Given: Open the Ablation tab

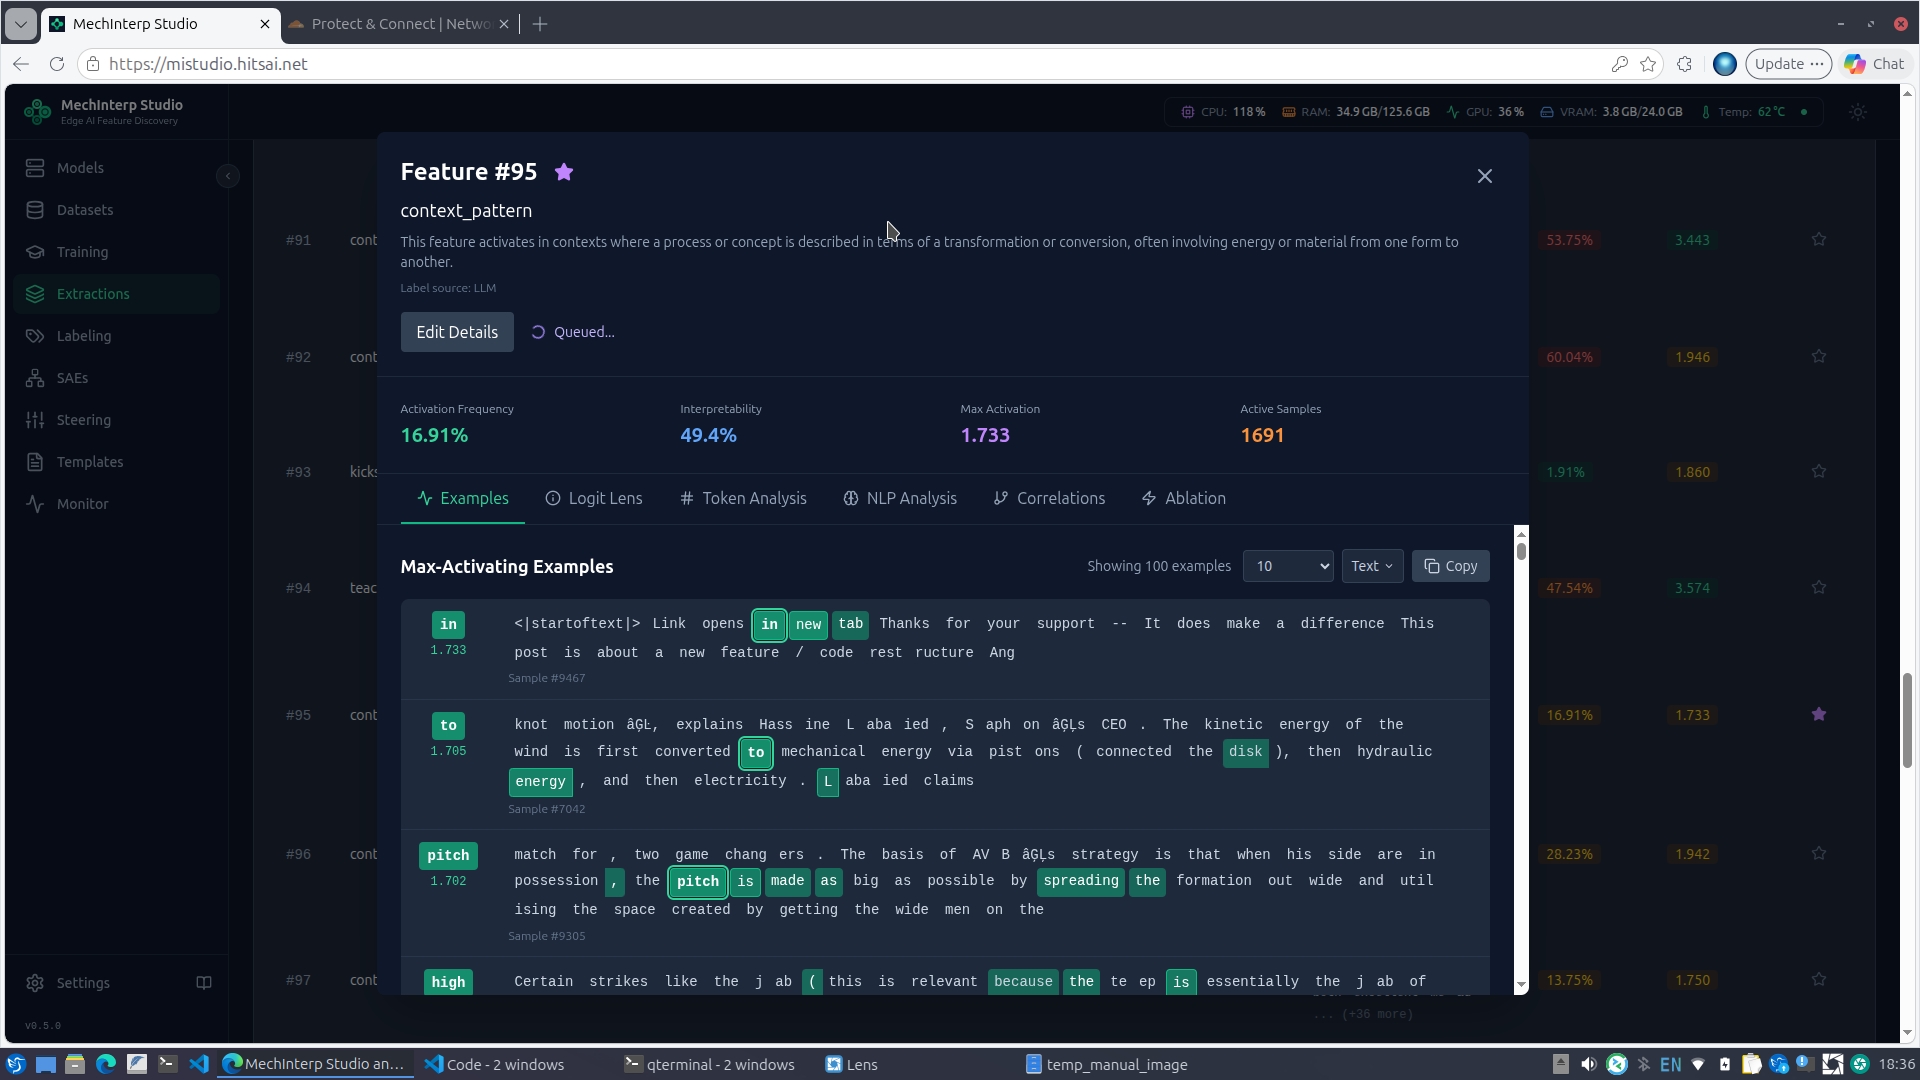Looking at the screenshot, I should tap(1183, 498).
